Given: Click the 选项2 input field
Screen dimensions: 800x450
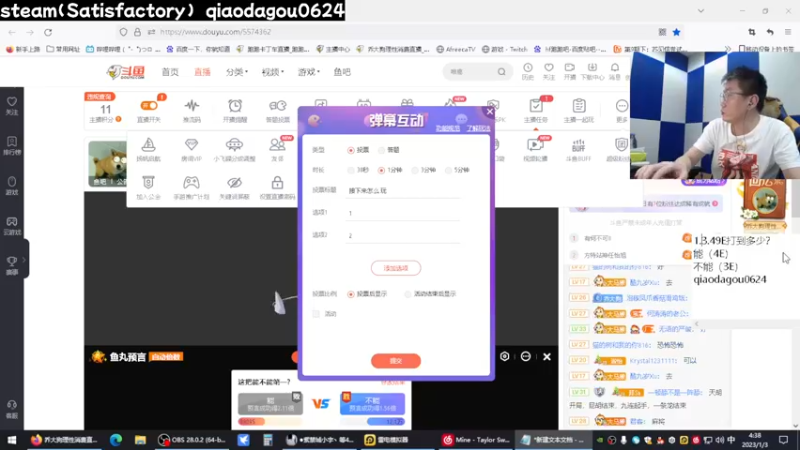Looking at the screenshot, I should click(403, 236).
